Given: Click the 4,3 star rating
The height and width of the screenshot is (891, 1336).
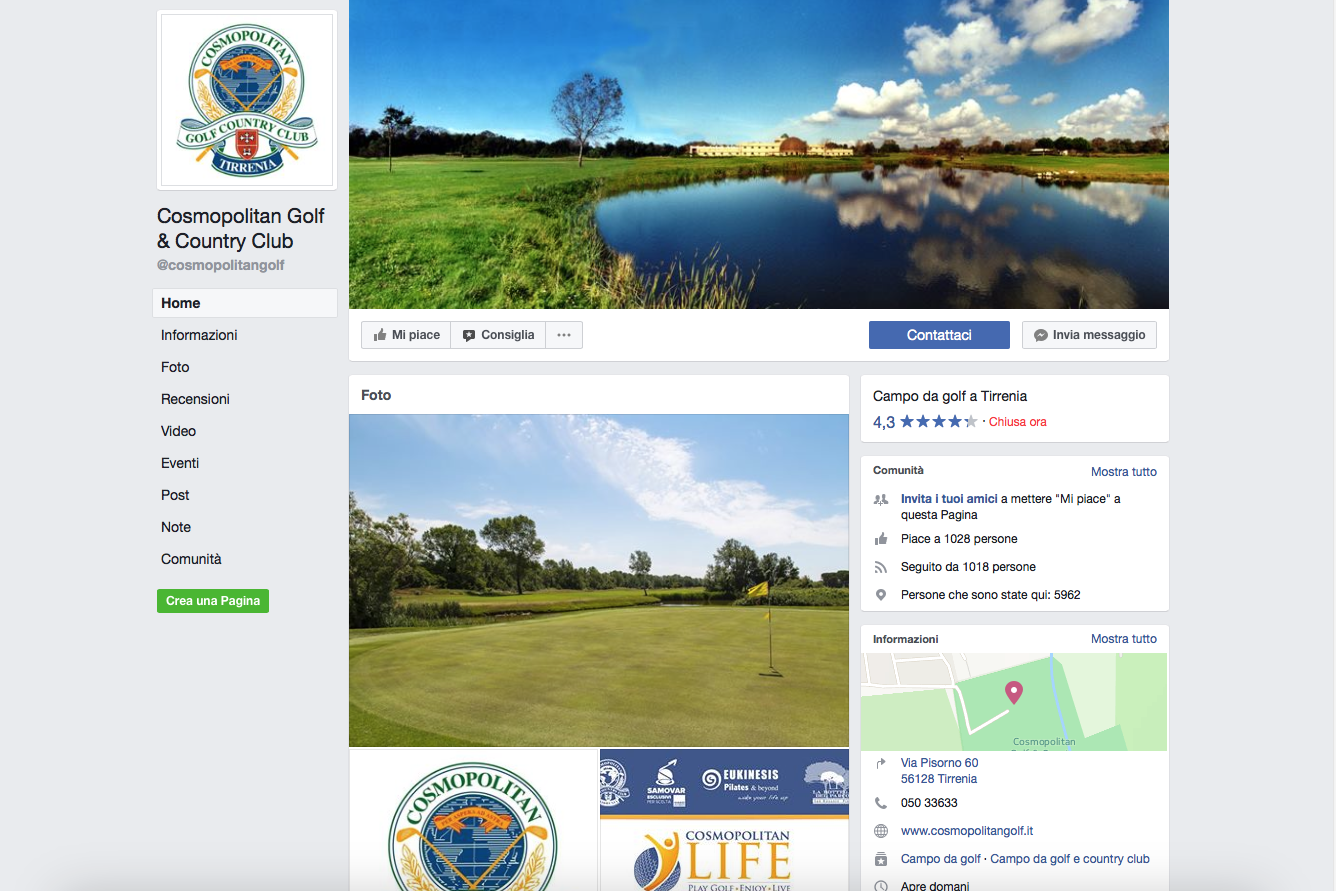Looking at the screenshot, I should [924, 422].
